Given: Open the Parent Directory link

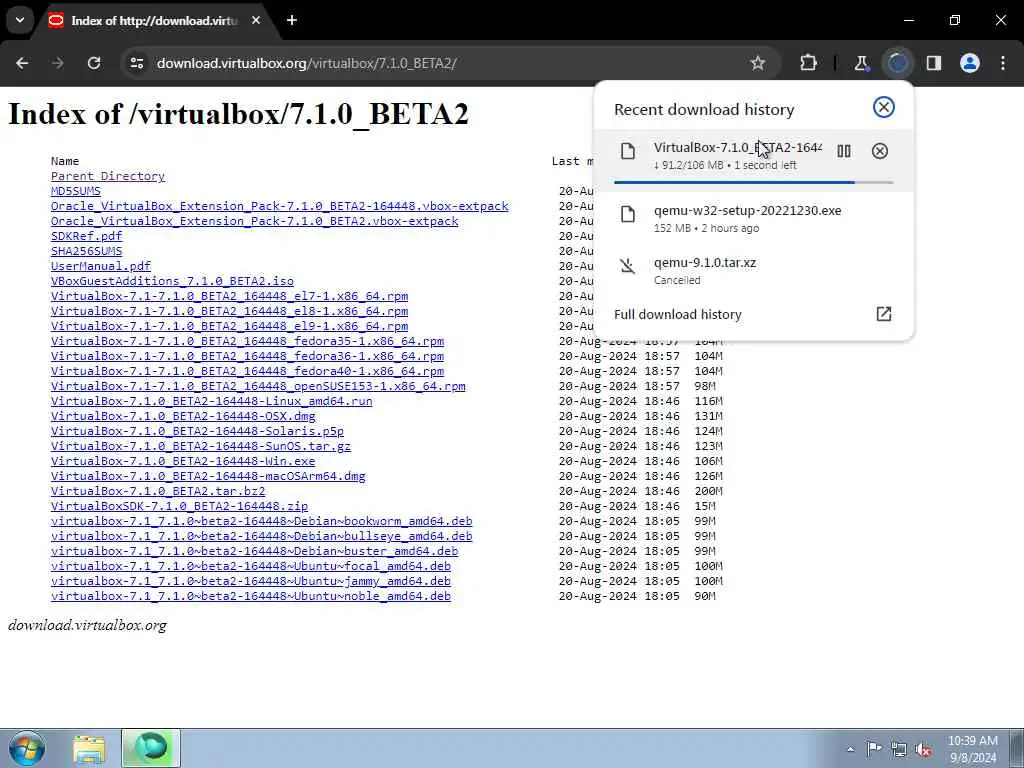Looking at the screenshot, I should pyautogui.click(x=108, y=176).
